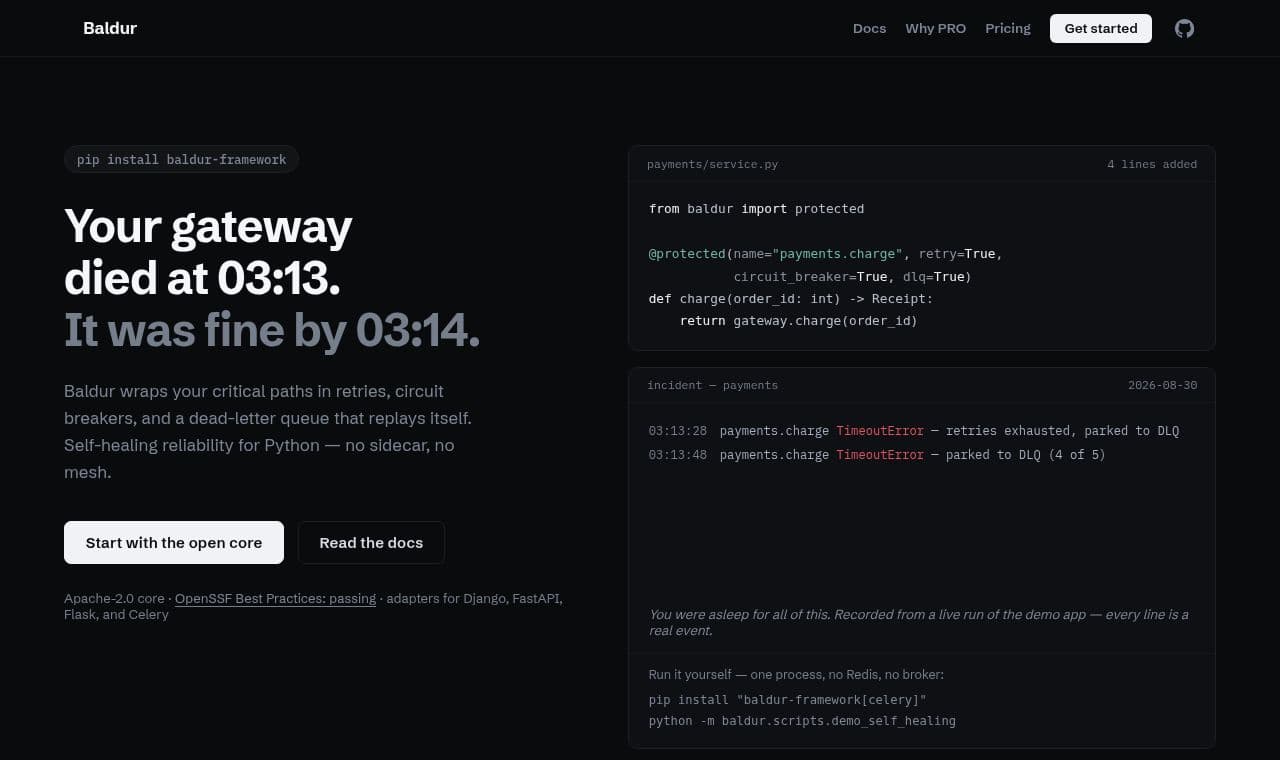Open the Pricing page
The height and width of the screenshot is (760, 1280).
[x=1007, y=28]
